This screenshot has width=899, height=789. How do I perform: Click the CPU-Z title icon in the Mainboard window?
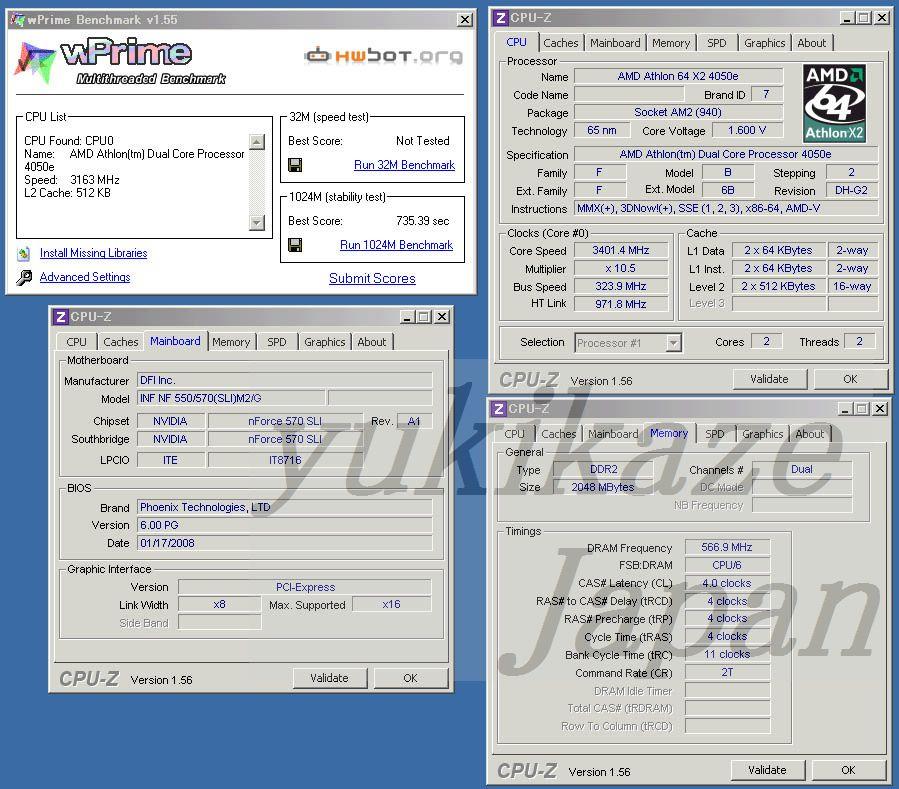60,317
